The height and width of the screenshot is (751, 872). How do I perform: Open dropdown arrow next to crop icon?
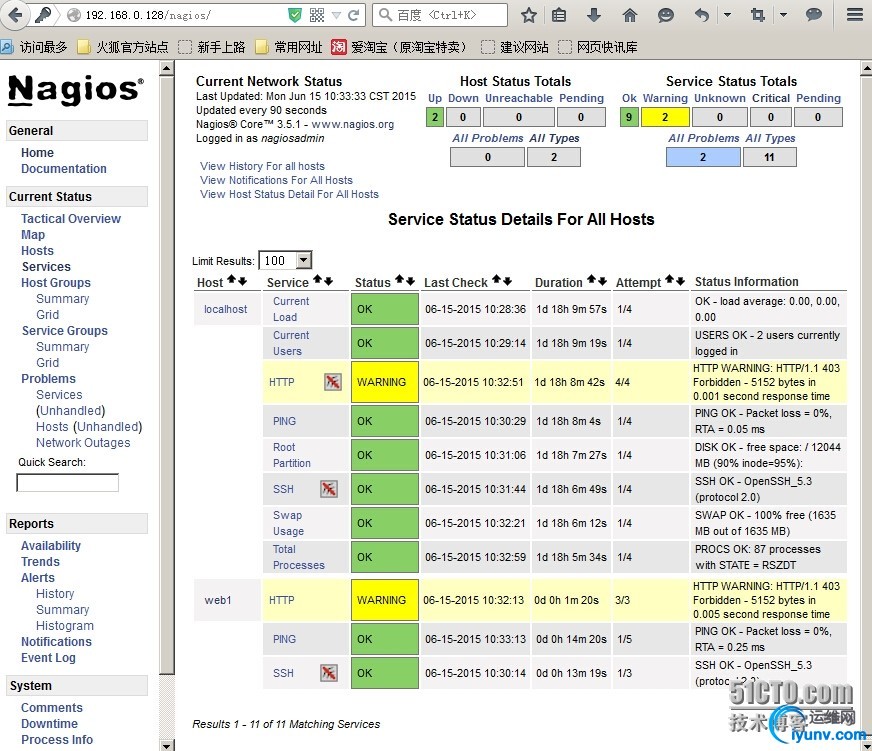tap(783, 15)
